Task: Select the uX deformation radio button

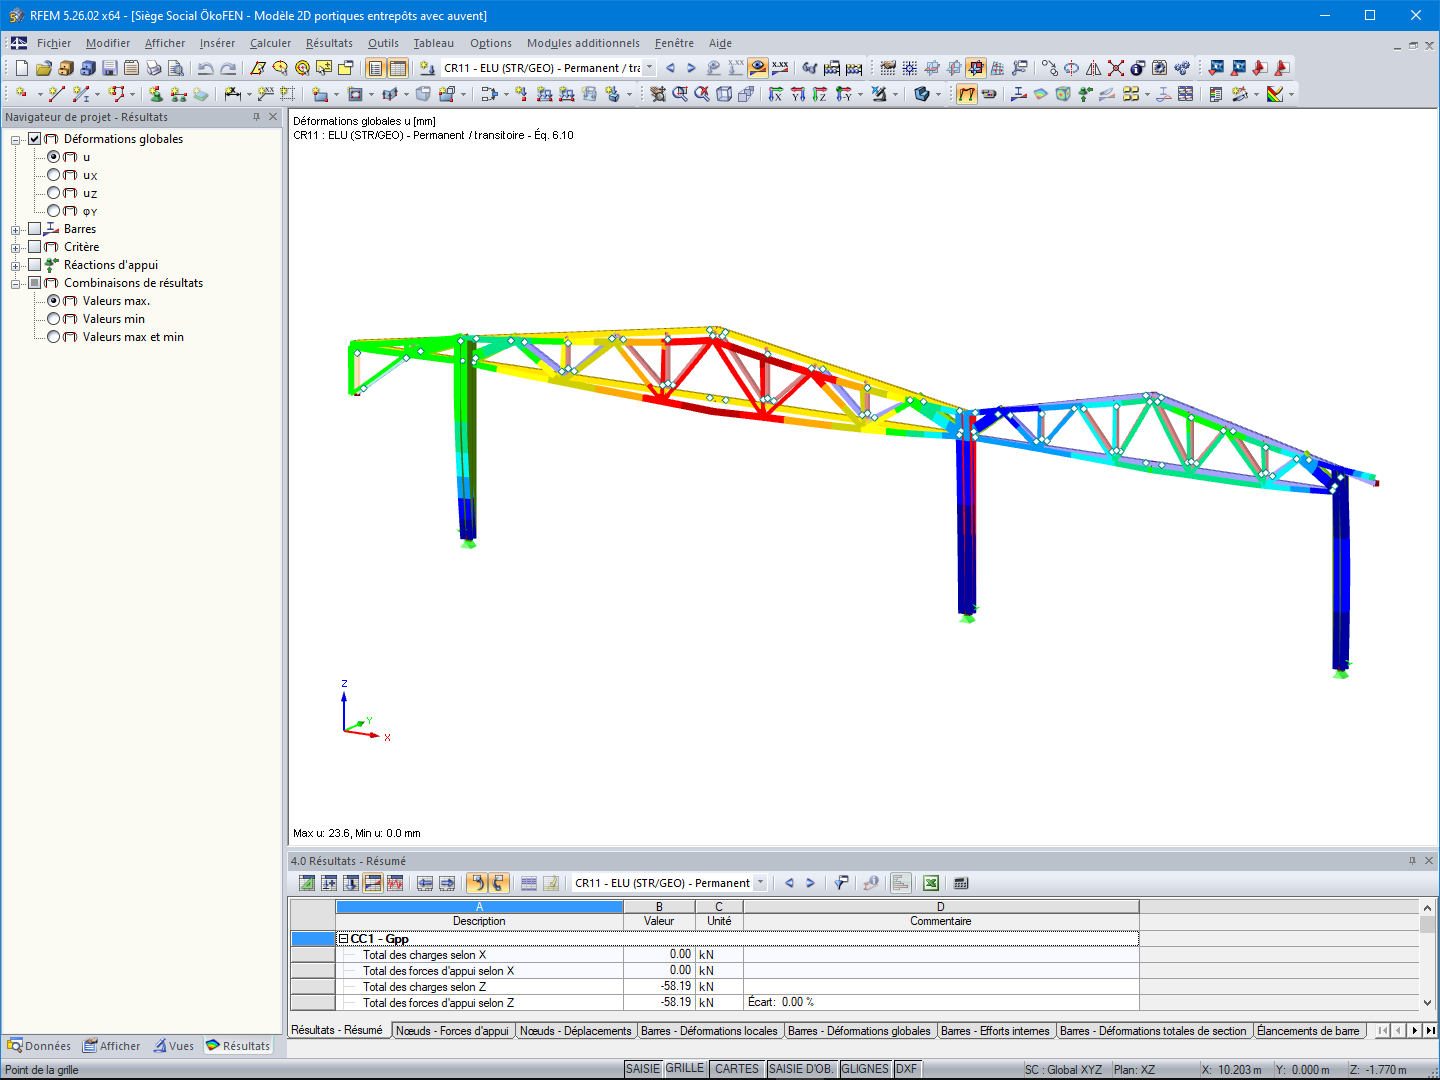Action: pos(55,174)
